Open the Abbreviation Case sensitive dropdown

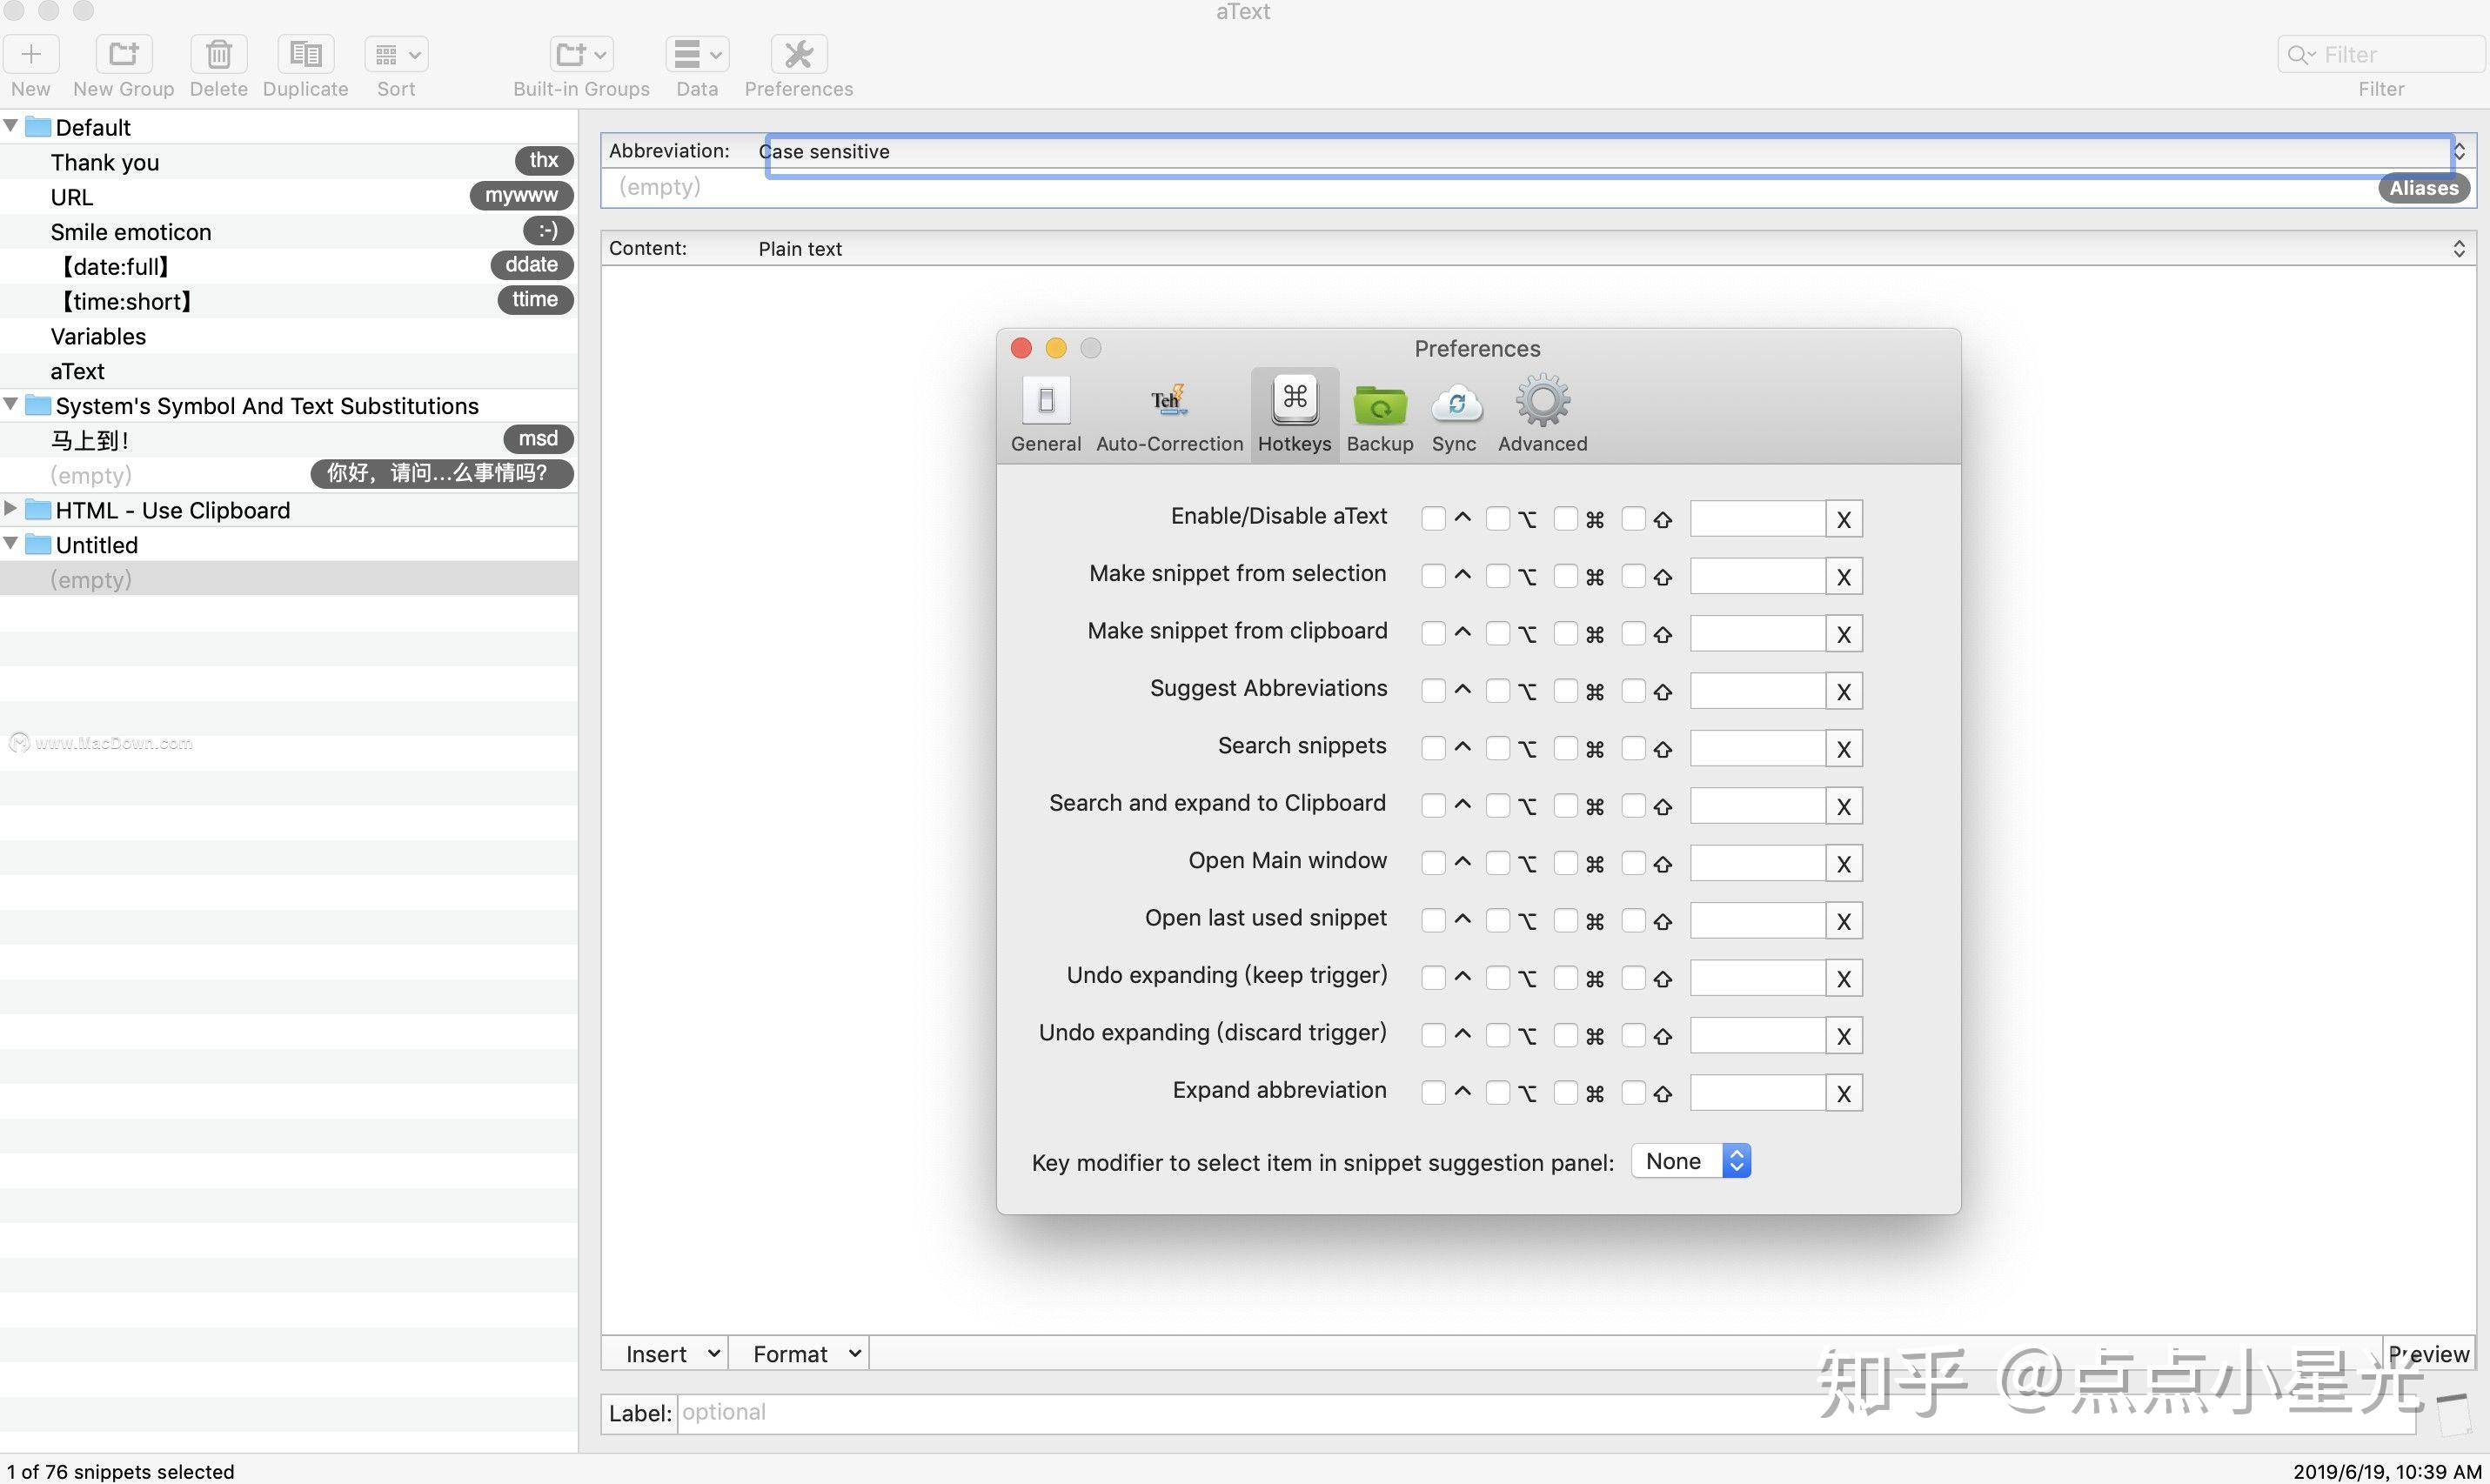pos(1612,151)
